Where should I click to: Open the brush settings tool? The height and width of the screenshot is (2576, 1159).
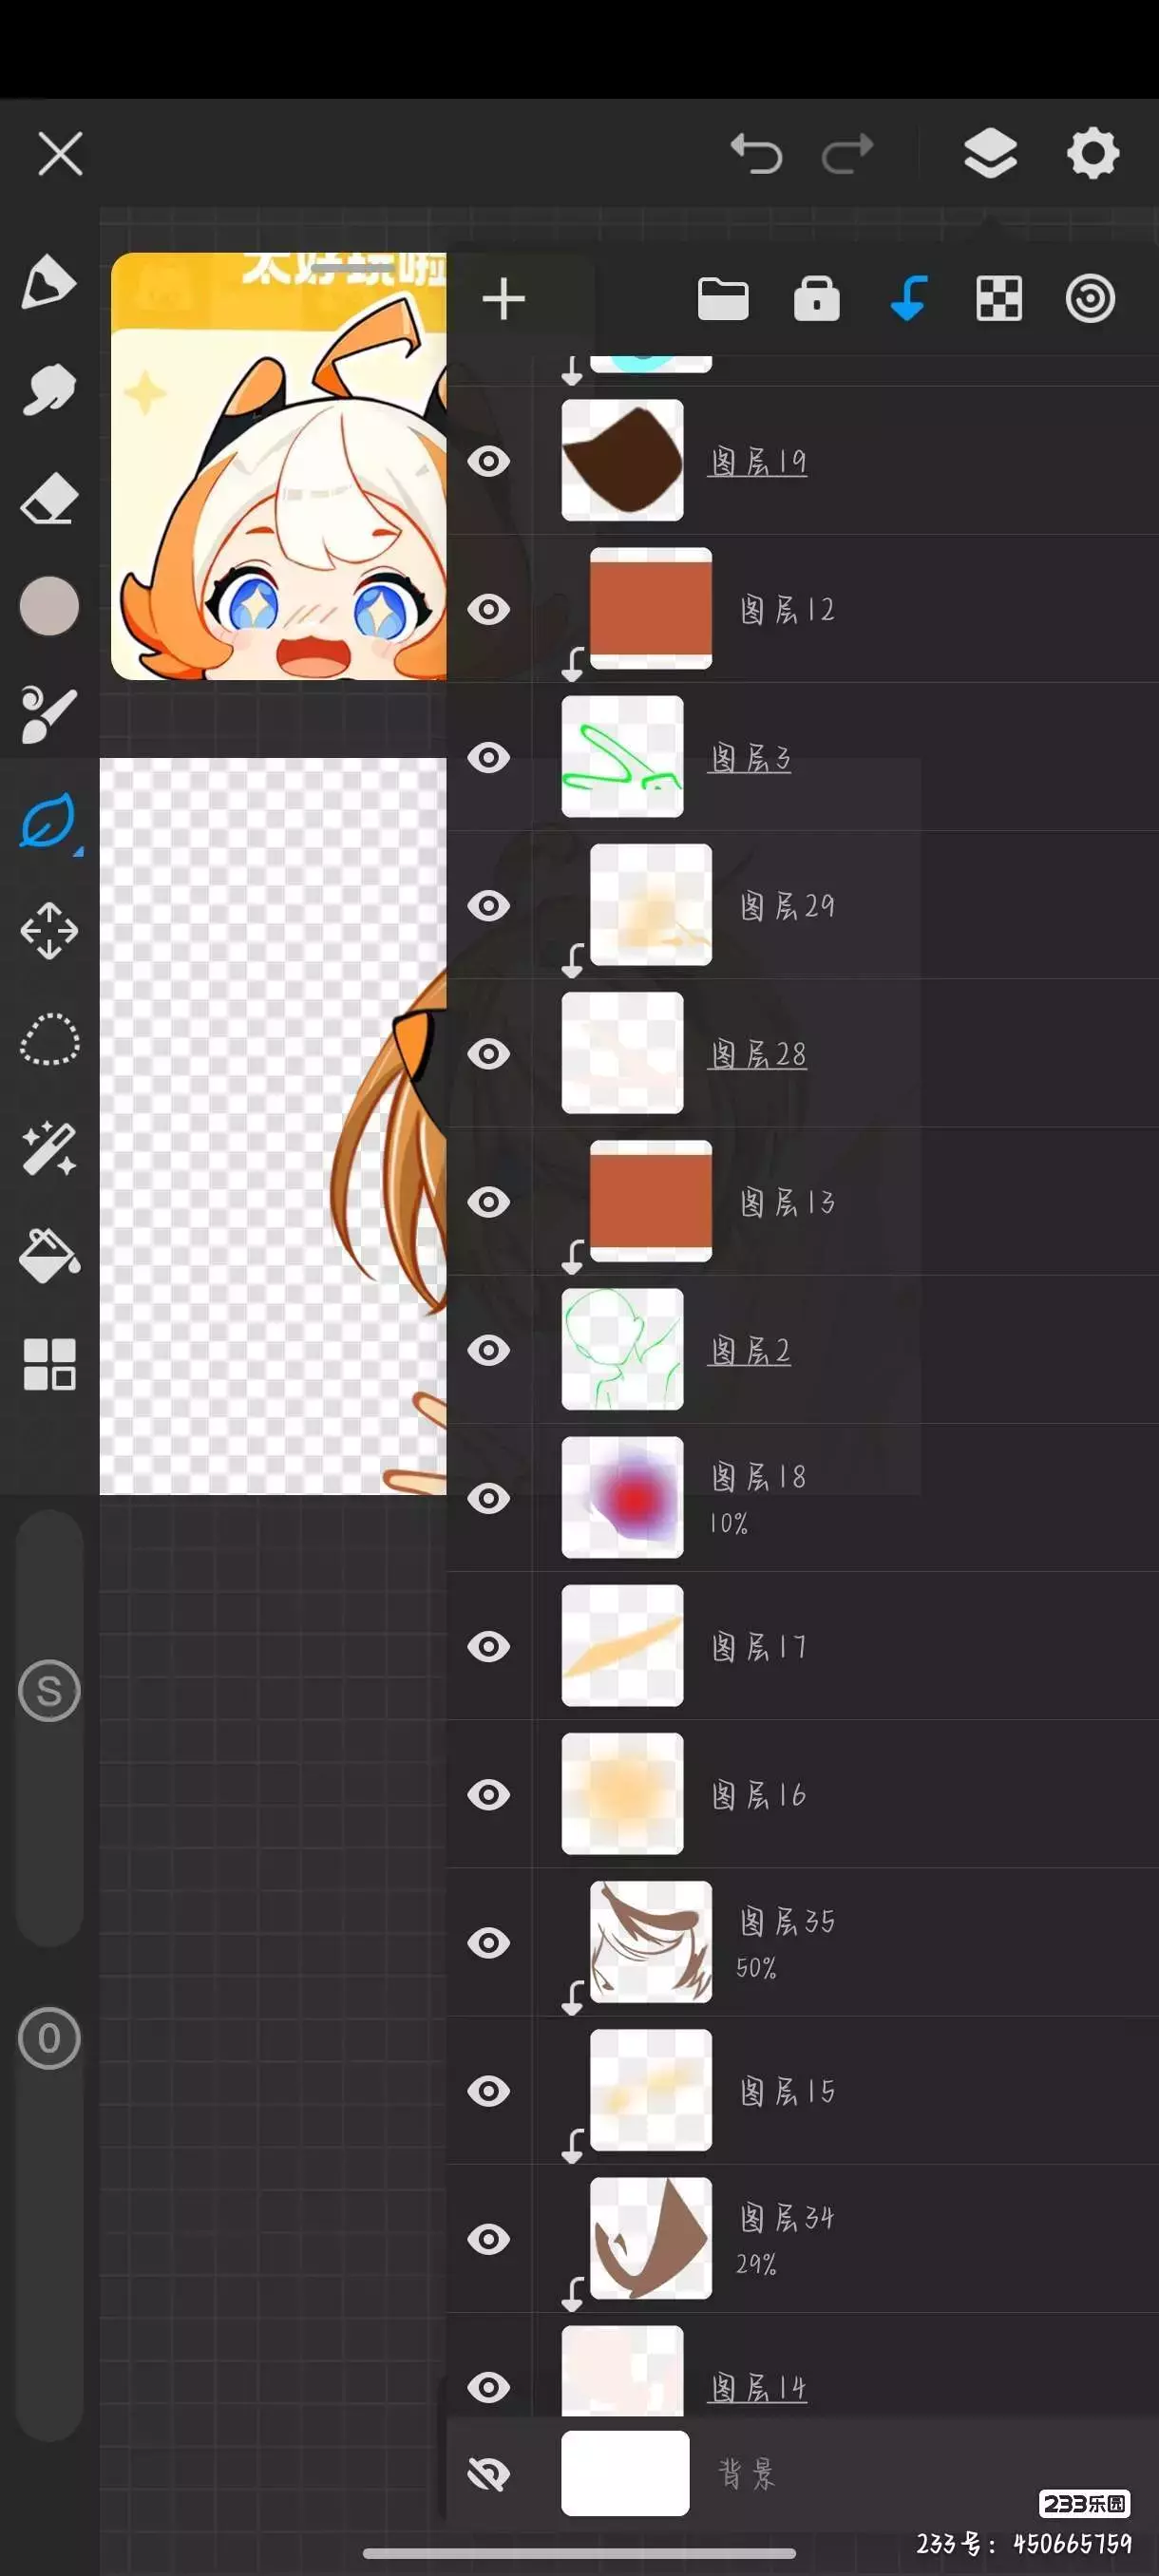pyautogui.click(x=49, y=714)
